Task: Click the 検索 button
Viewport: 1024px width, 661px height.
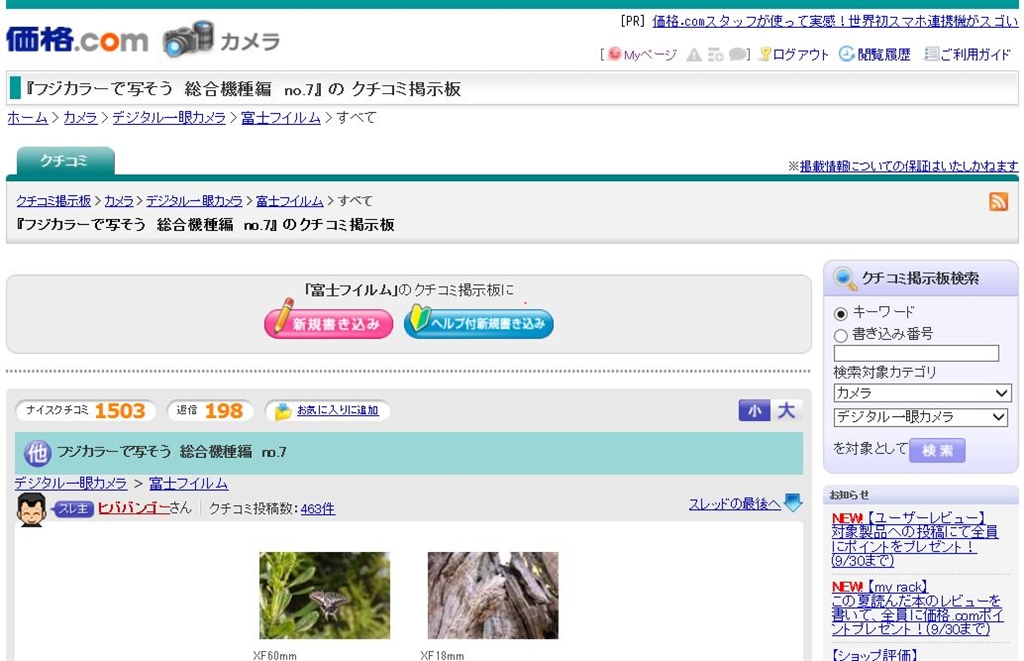Action: click(x=937, y=450)
